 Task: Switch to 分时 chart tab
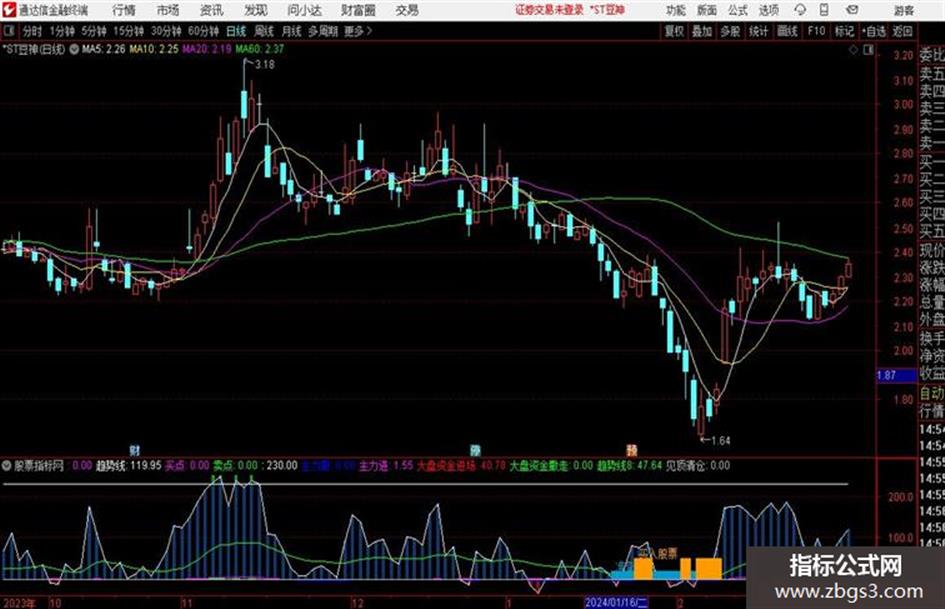point(33,31)
